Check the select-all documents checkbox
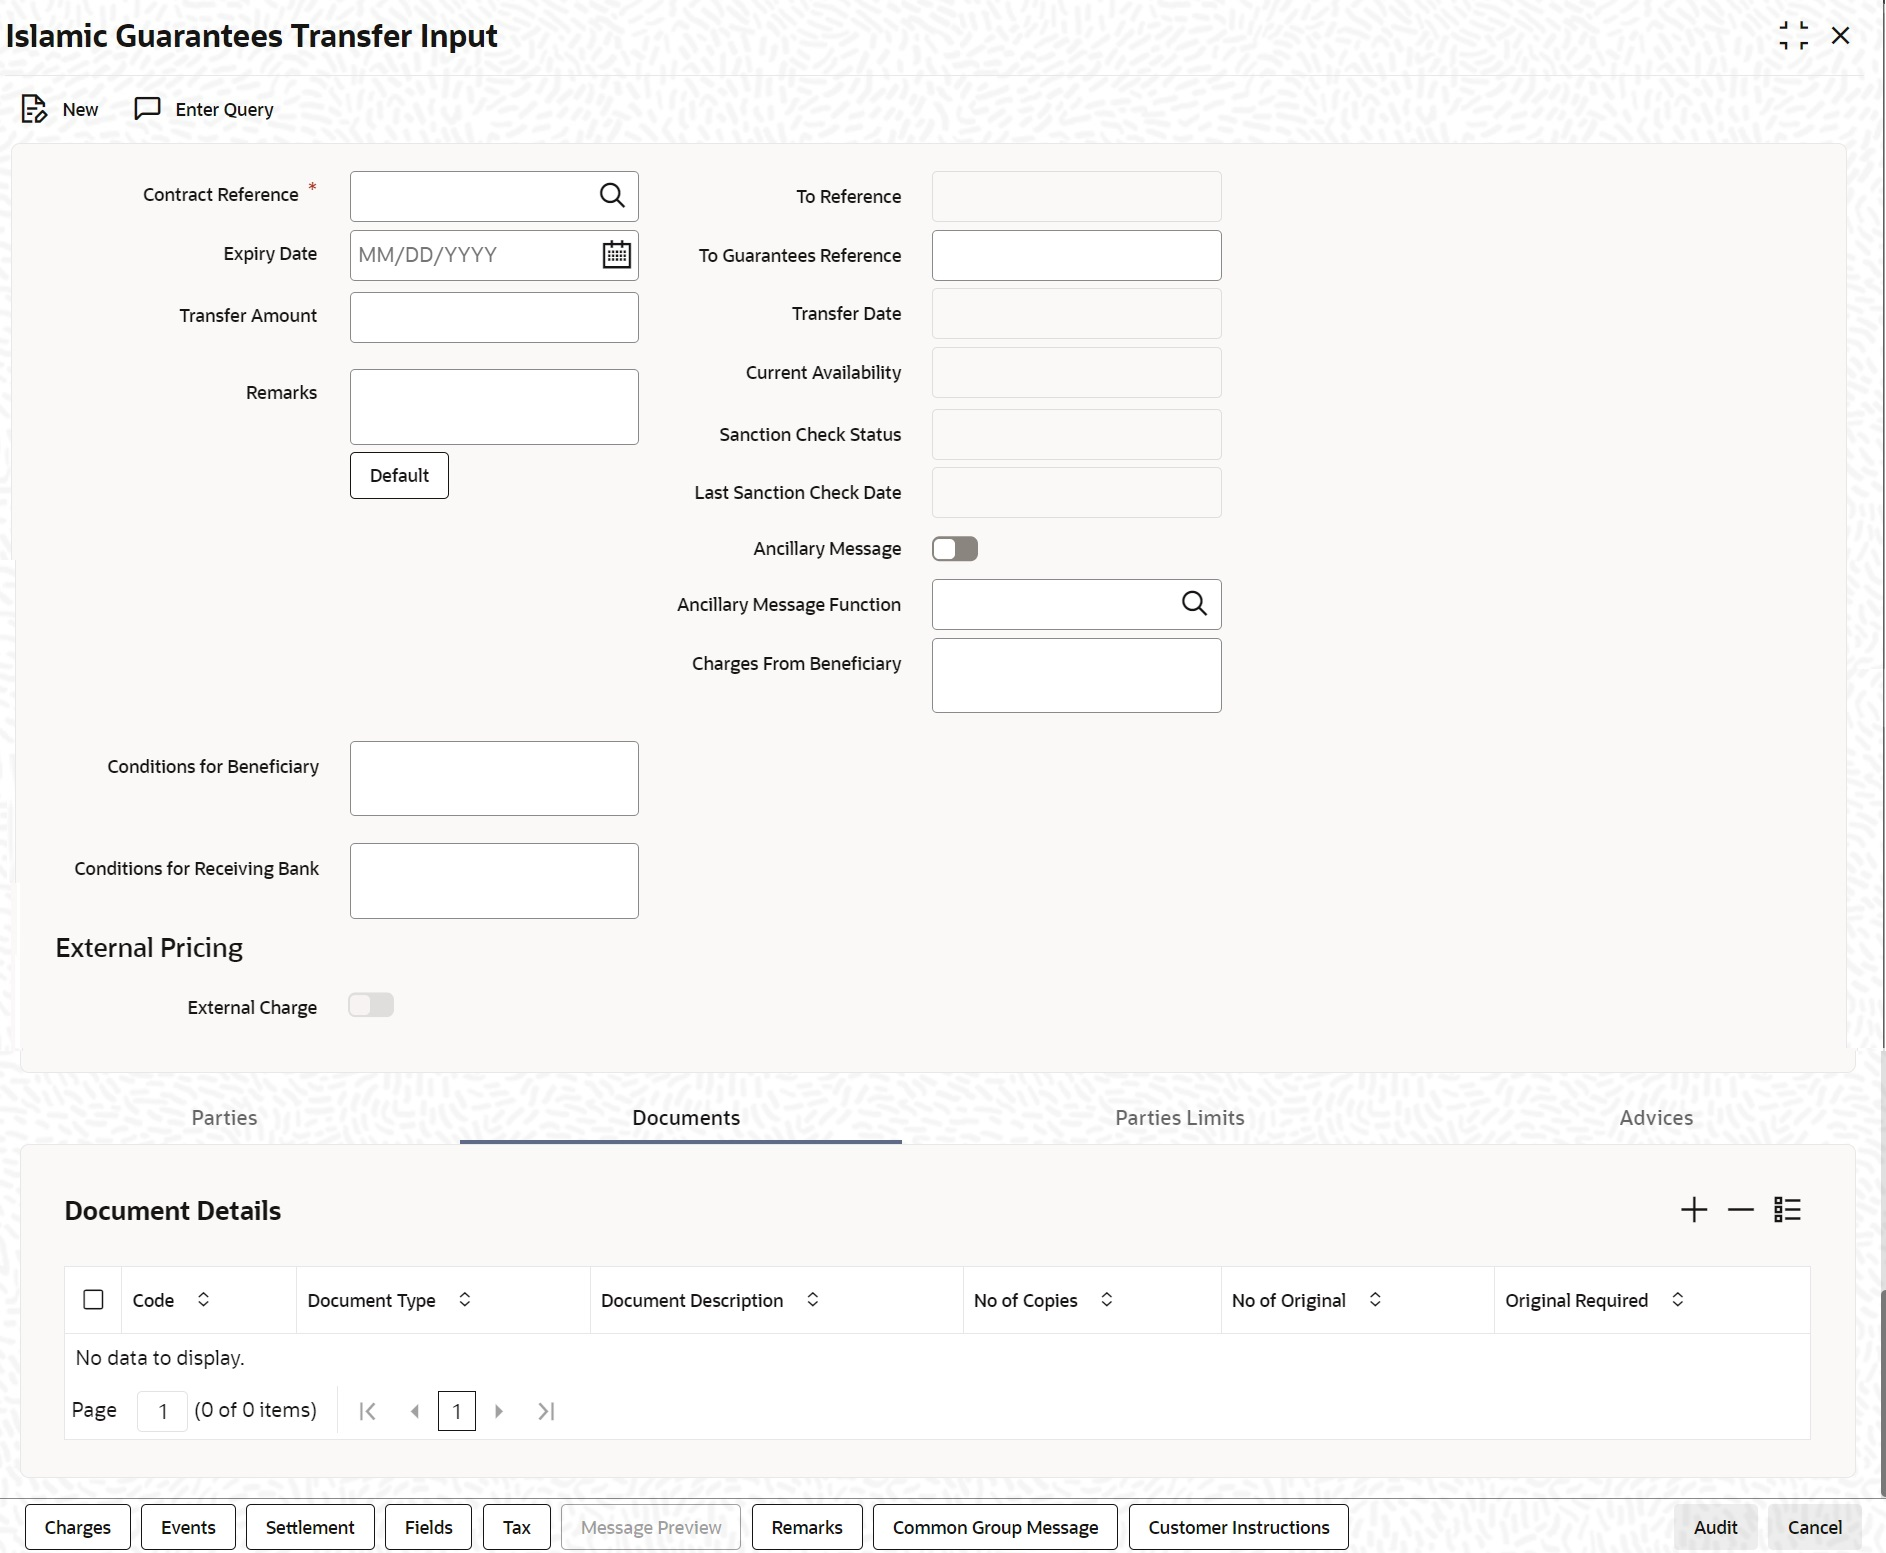Screen dimensions: 1886x1553 coord(93,1300)
